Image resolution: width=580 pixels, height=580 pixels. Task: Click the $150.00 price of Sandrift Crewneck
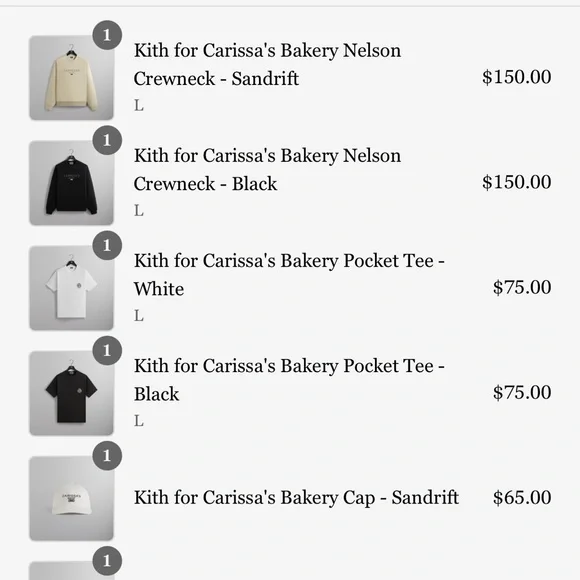click(516, 77)
